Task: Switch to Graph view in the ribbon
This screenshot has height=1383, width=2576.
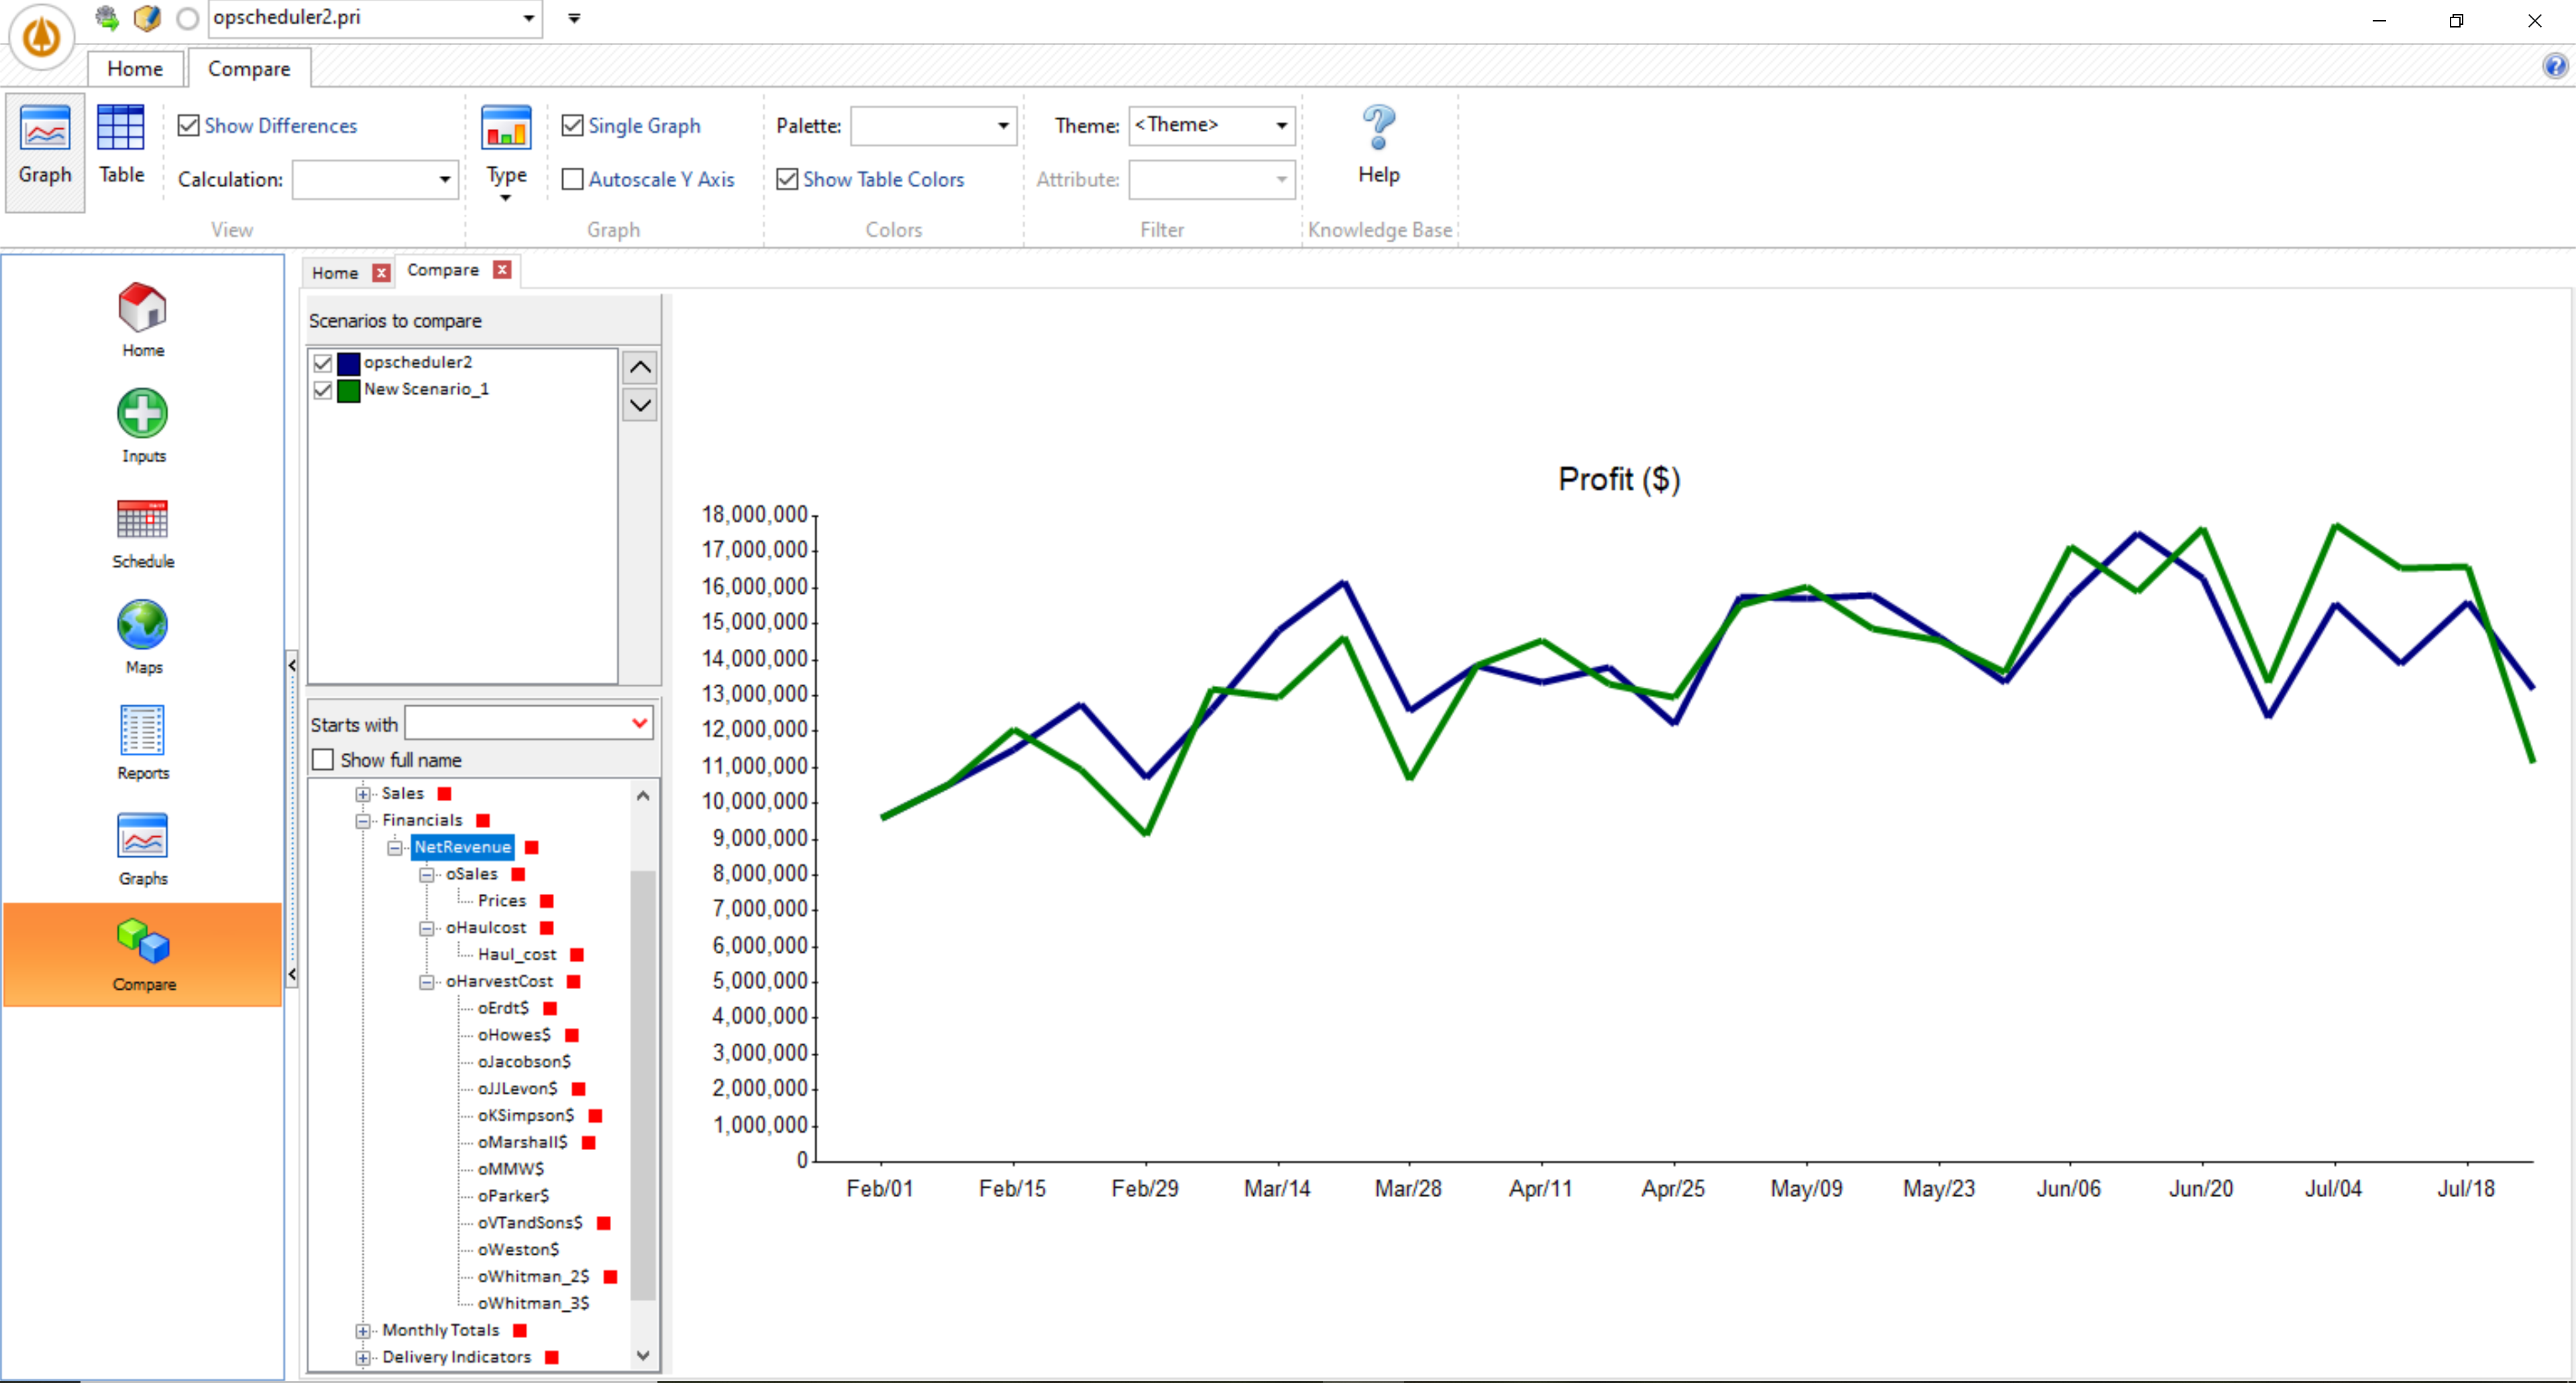Action: point(44,150)
